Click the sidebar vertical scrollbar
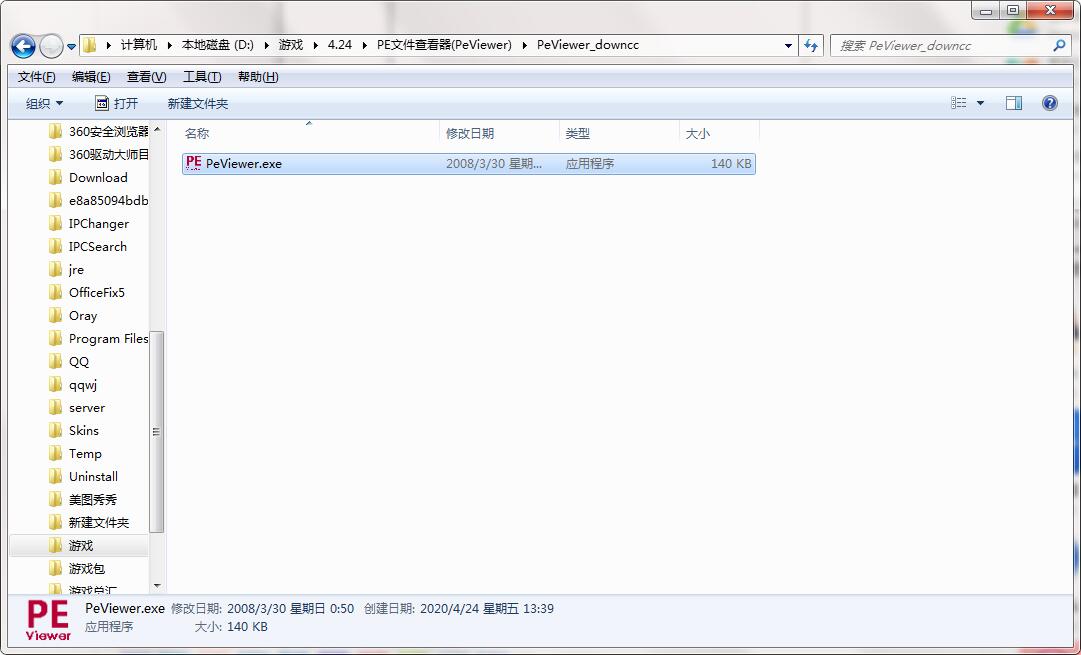The image size is (1081, 655). point(157,430)
